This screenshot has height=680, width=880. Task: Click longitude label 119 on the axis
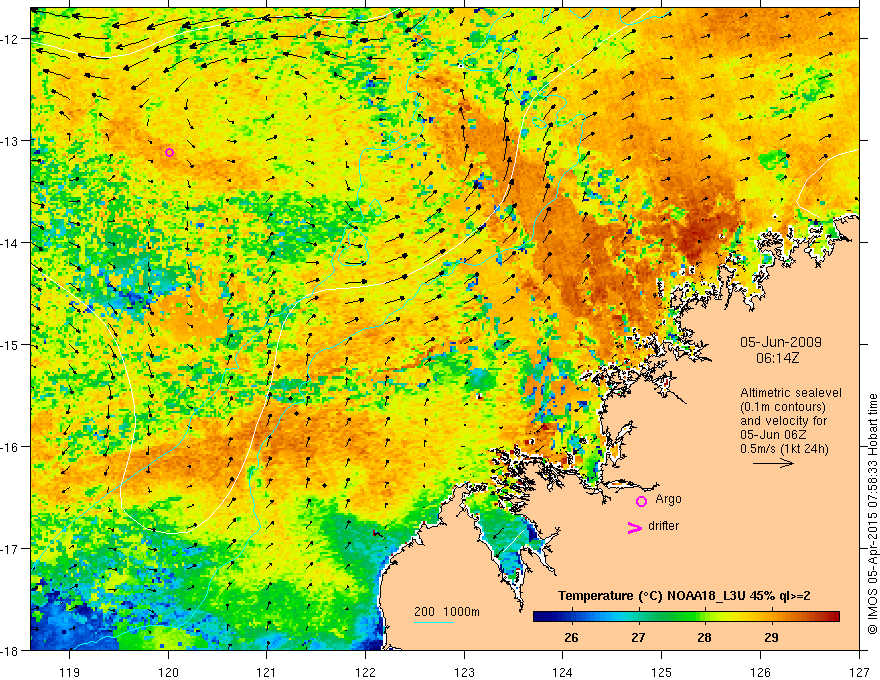(70, 671)
